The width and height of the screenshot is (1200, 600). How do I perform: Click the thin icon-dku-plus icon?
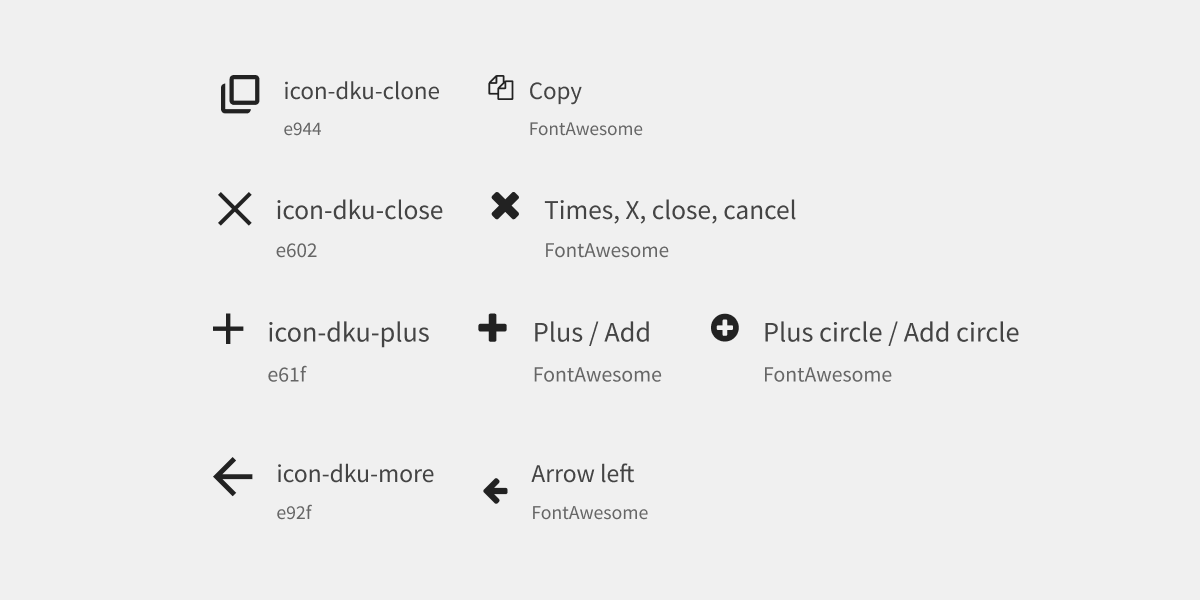pos(228,329)
